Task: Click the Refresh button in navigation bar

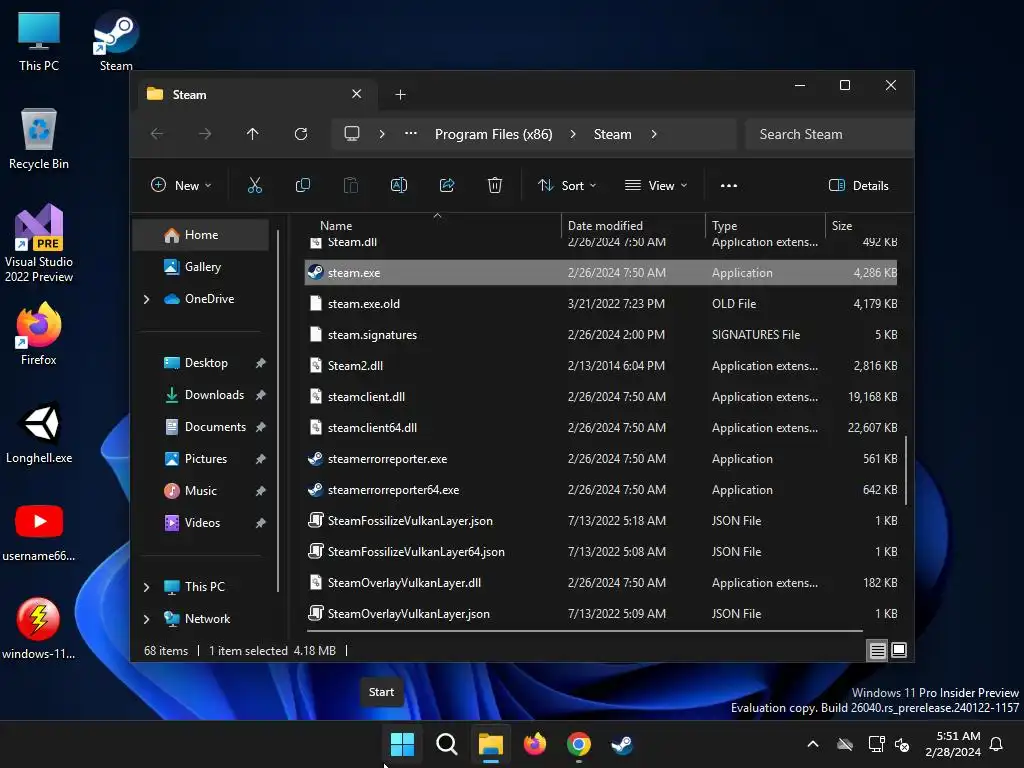Action: (300, 134)
